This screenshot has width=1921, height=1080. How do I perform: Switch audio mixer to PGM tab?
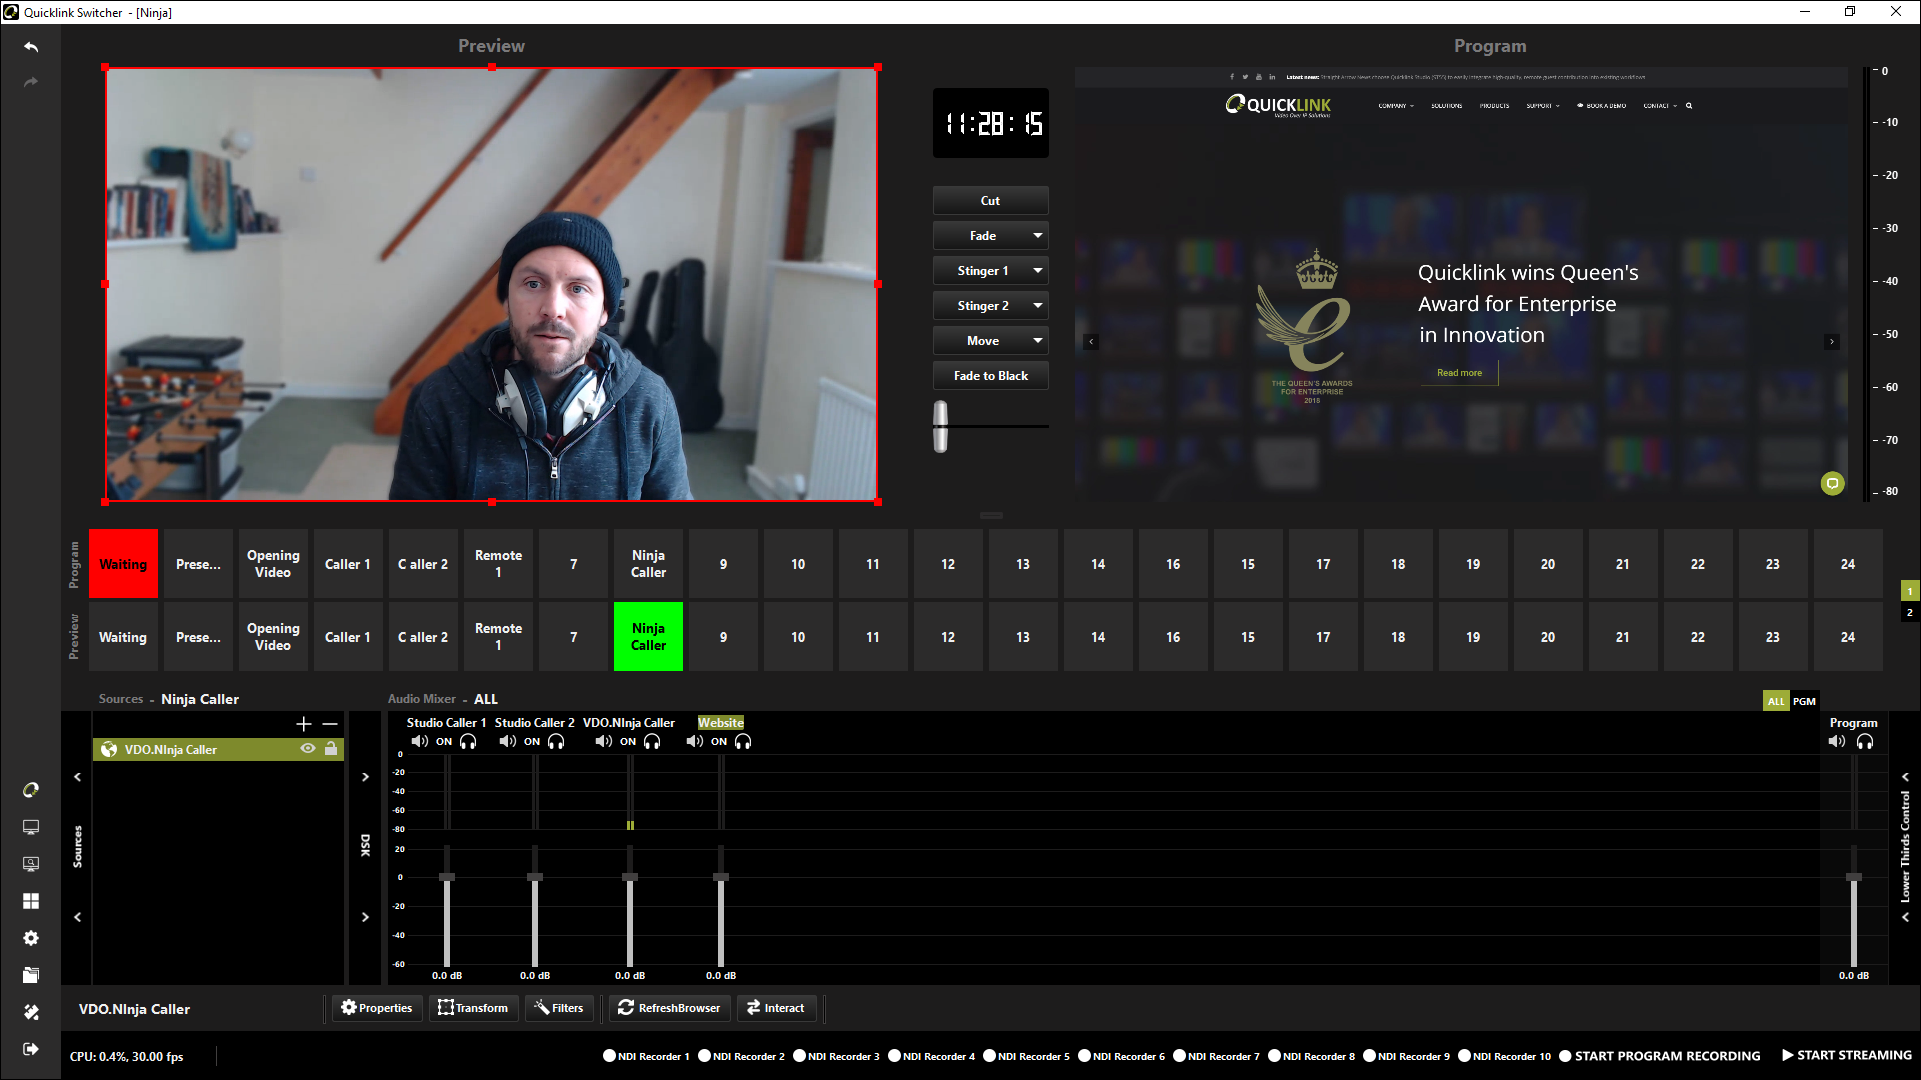pos(1804,701)
